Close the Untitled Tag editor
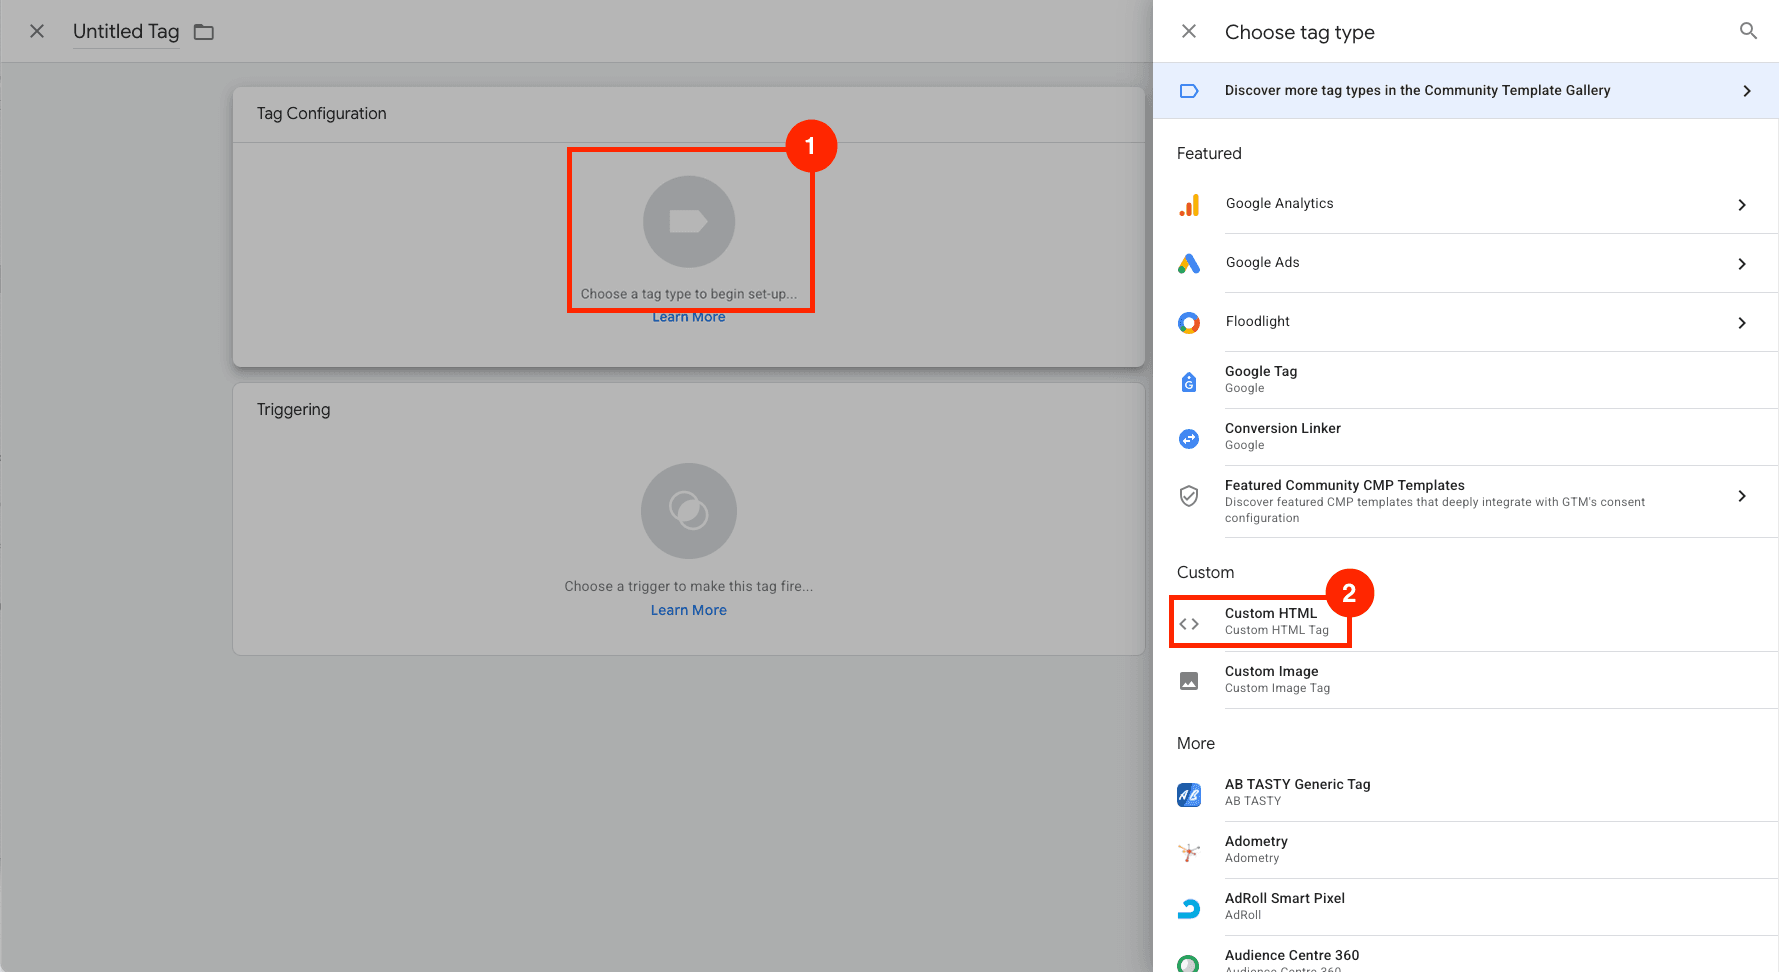The image size is (1779, 972). pyautogui.click(x=37, y=31)
